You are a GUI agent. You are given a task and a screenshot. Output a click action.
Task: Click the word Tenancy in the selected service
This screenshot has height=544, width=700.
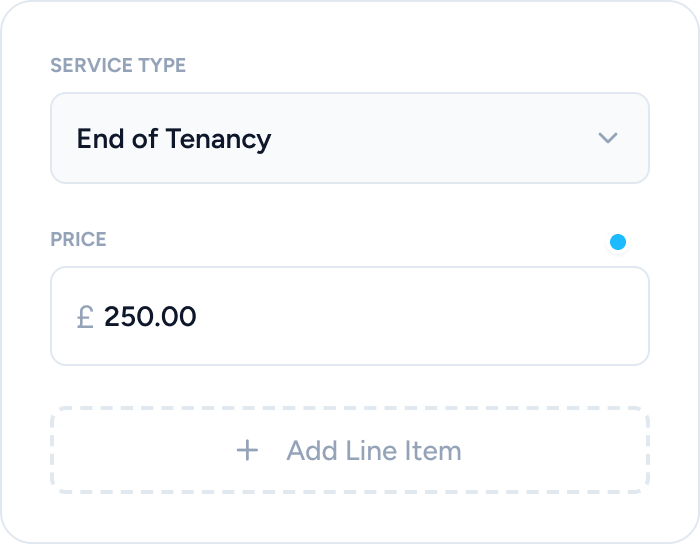coord(218,138)
